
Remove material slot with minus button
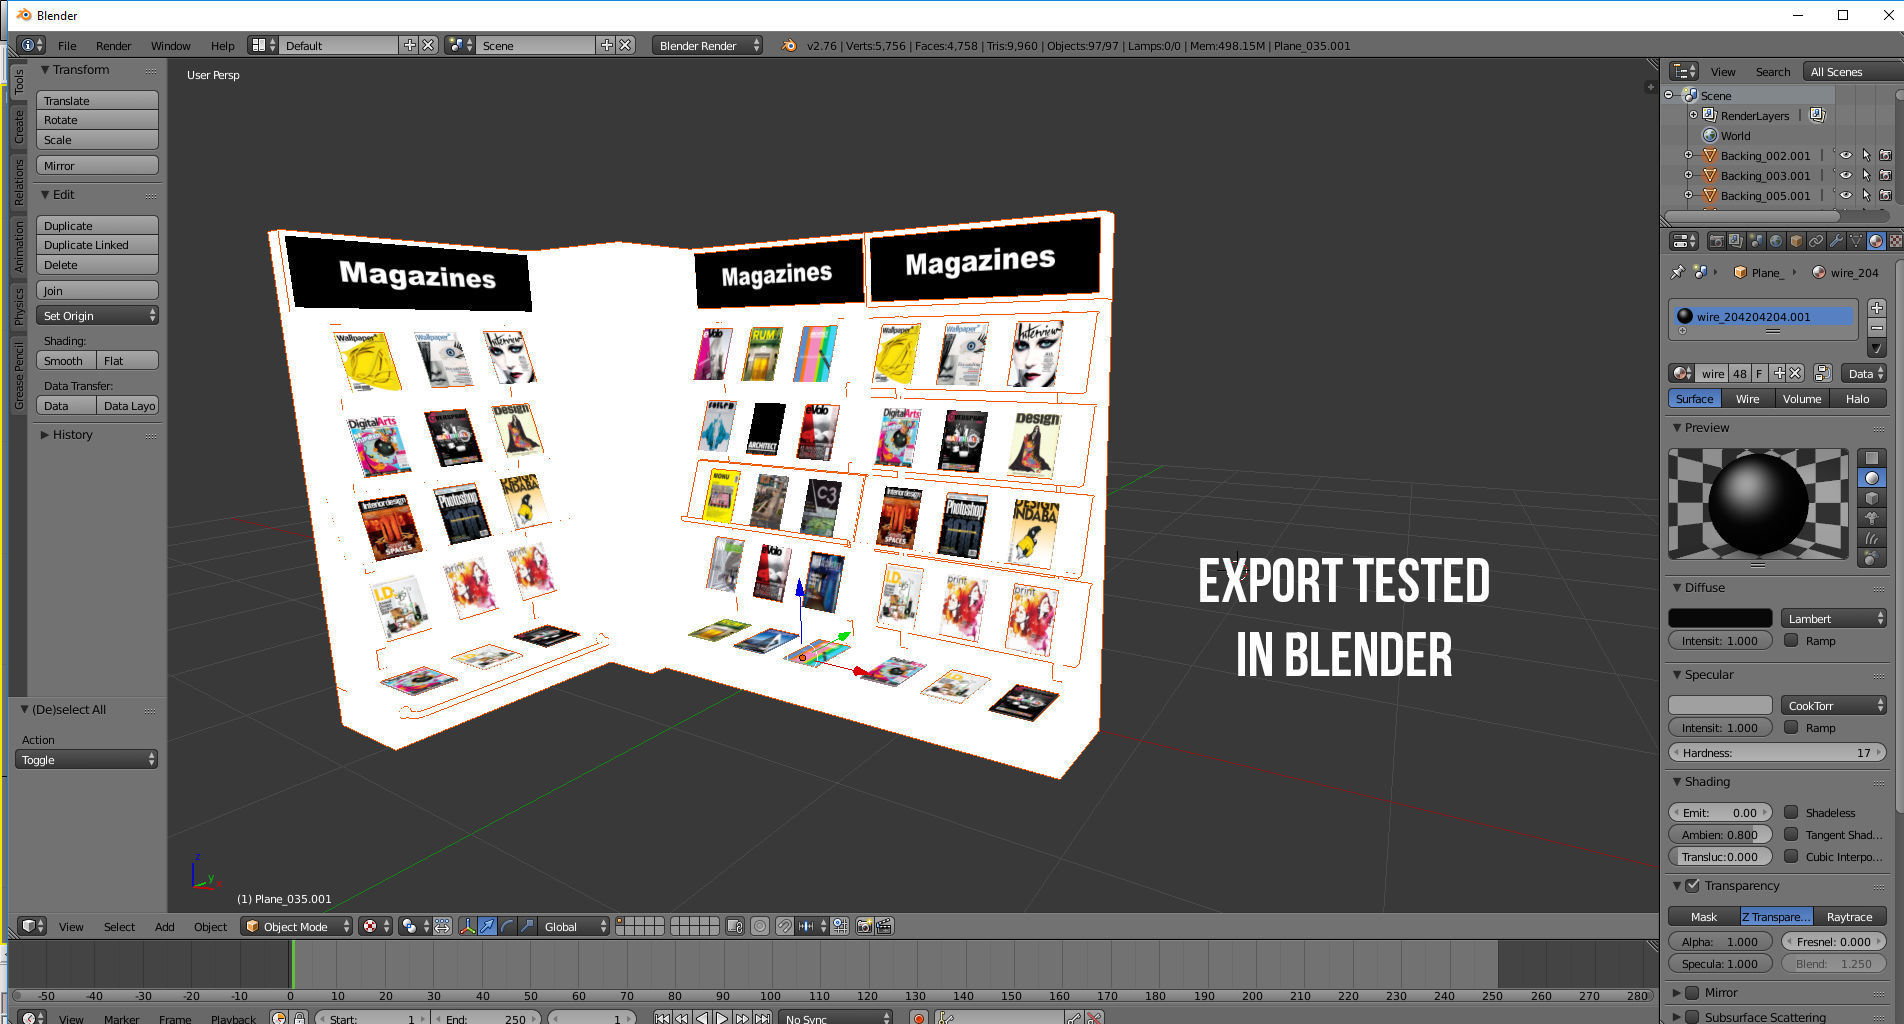pyautogui.click(x=1877, y=328)
